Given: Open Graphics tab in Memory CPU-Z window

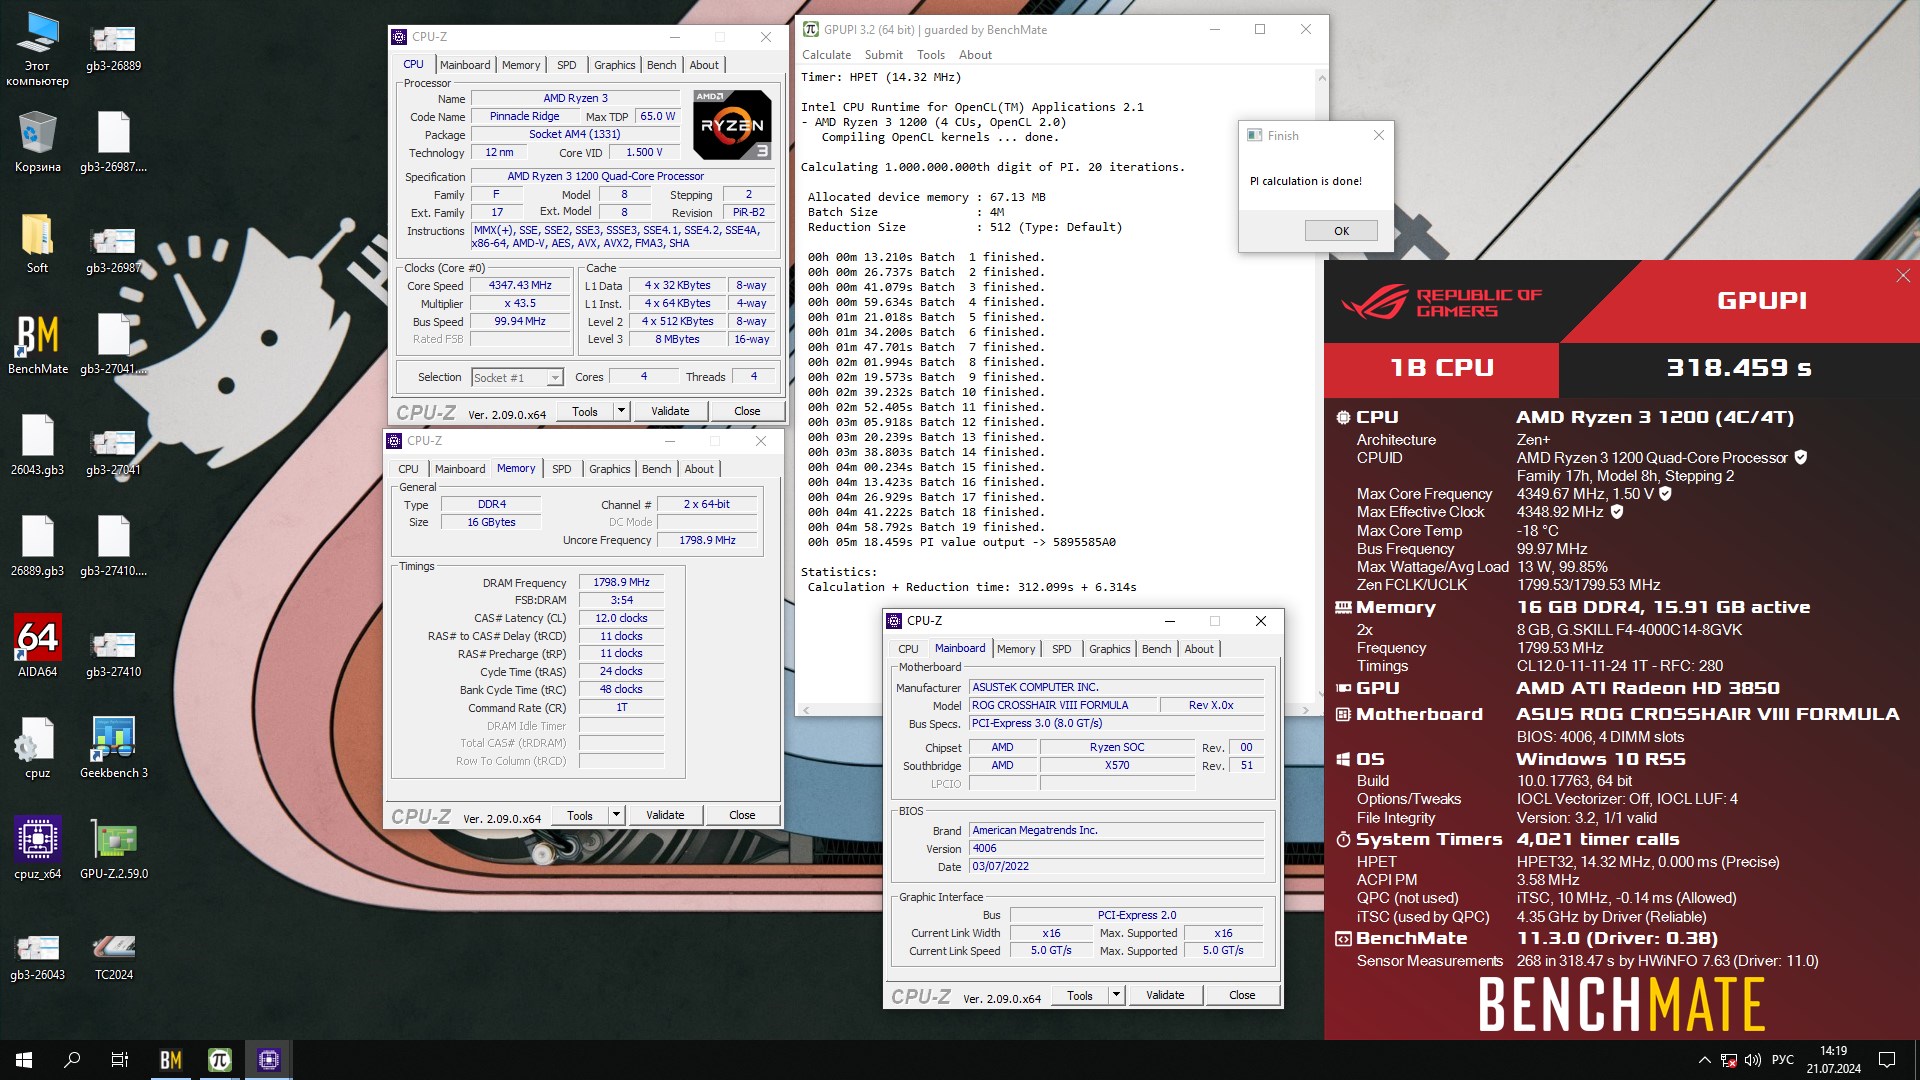Looking at the screenshot, I should click(610, 469).
